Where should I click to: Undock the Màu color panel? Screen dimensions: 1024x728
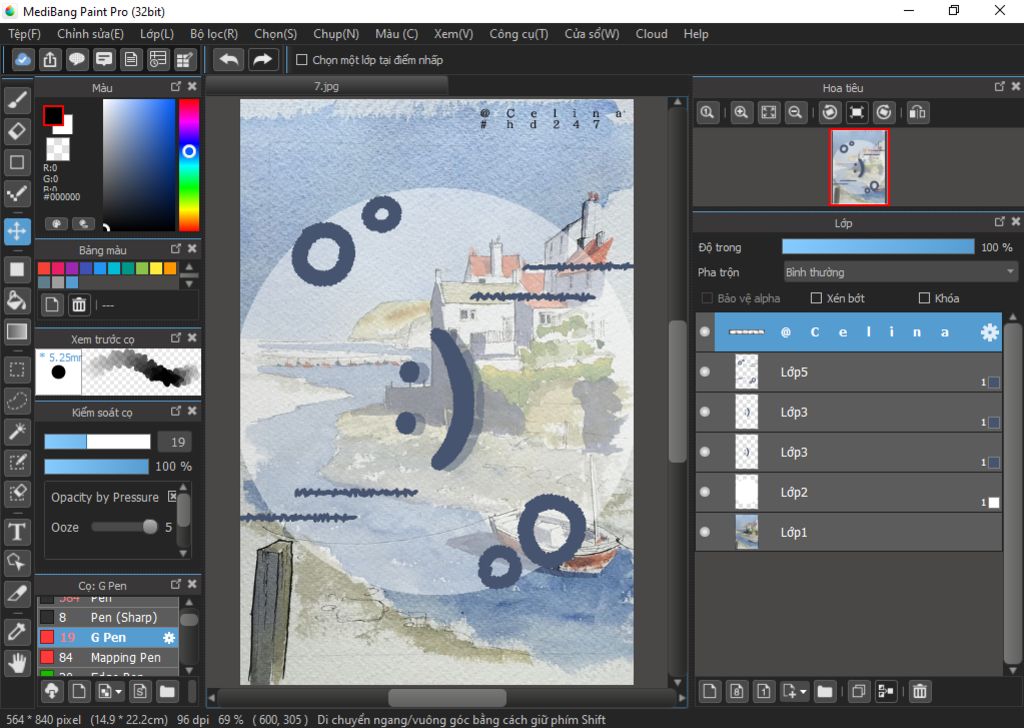(x=176, y=86)
